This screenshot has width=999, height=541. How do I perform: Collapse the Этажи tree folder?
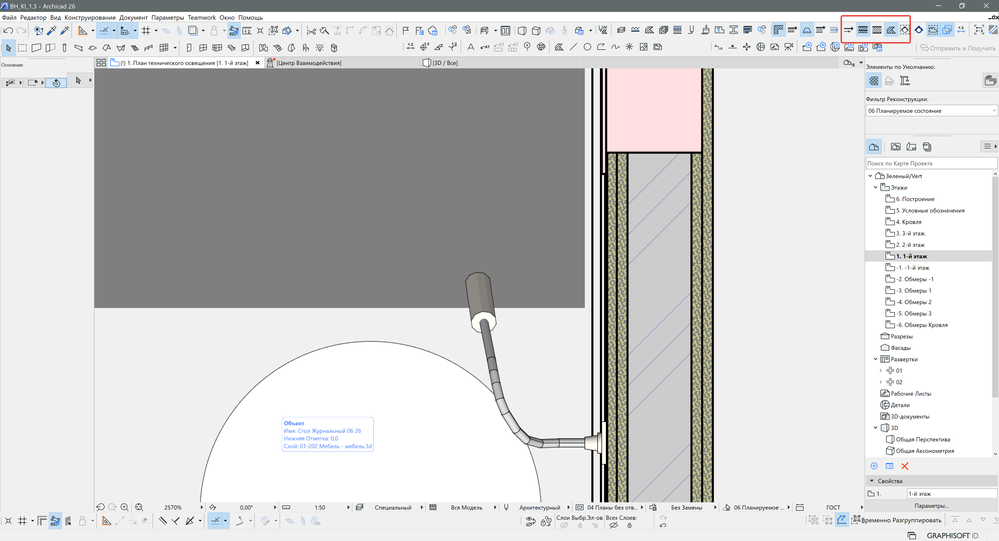[x=875, y=187]
